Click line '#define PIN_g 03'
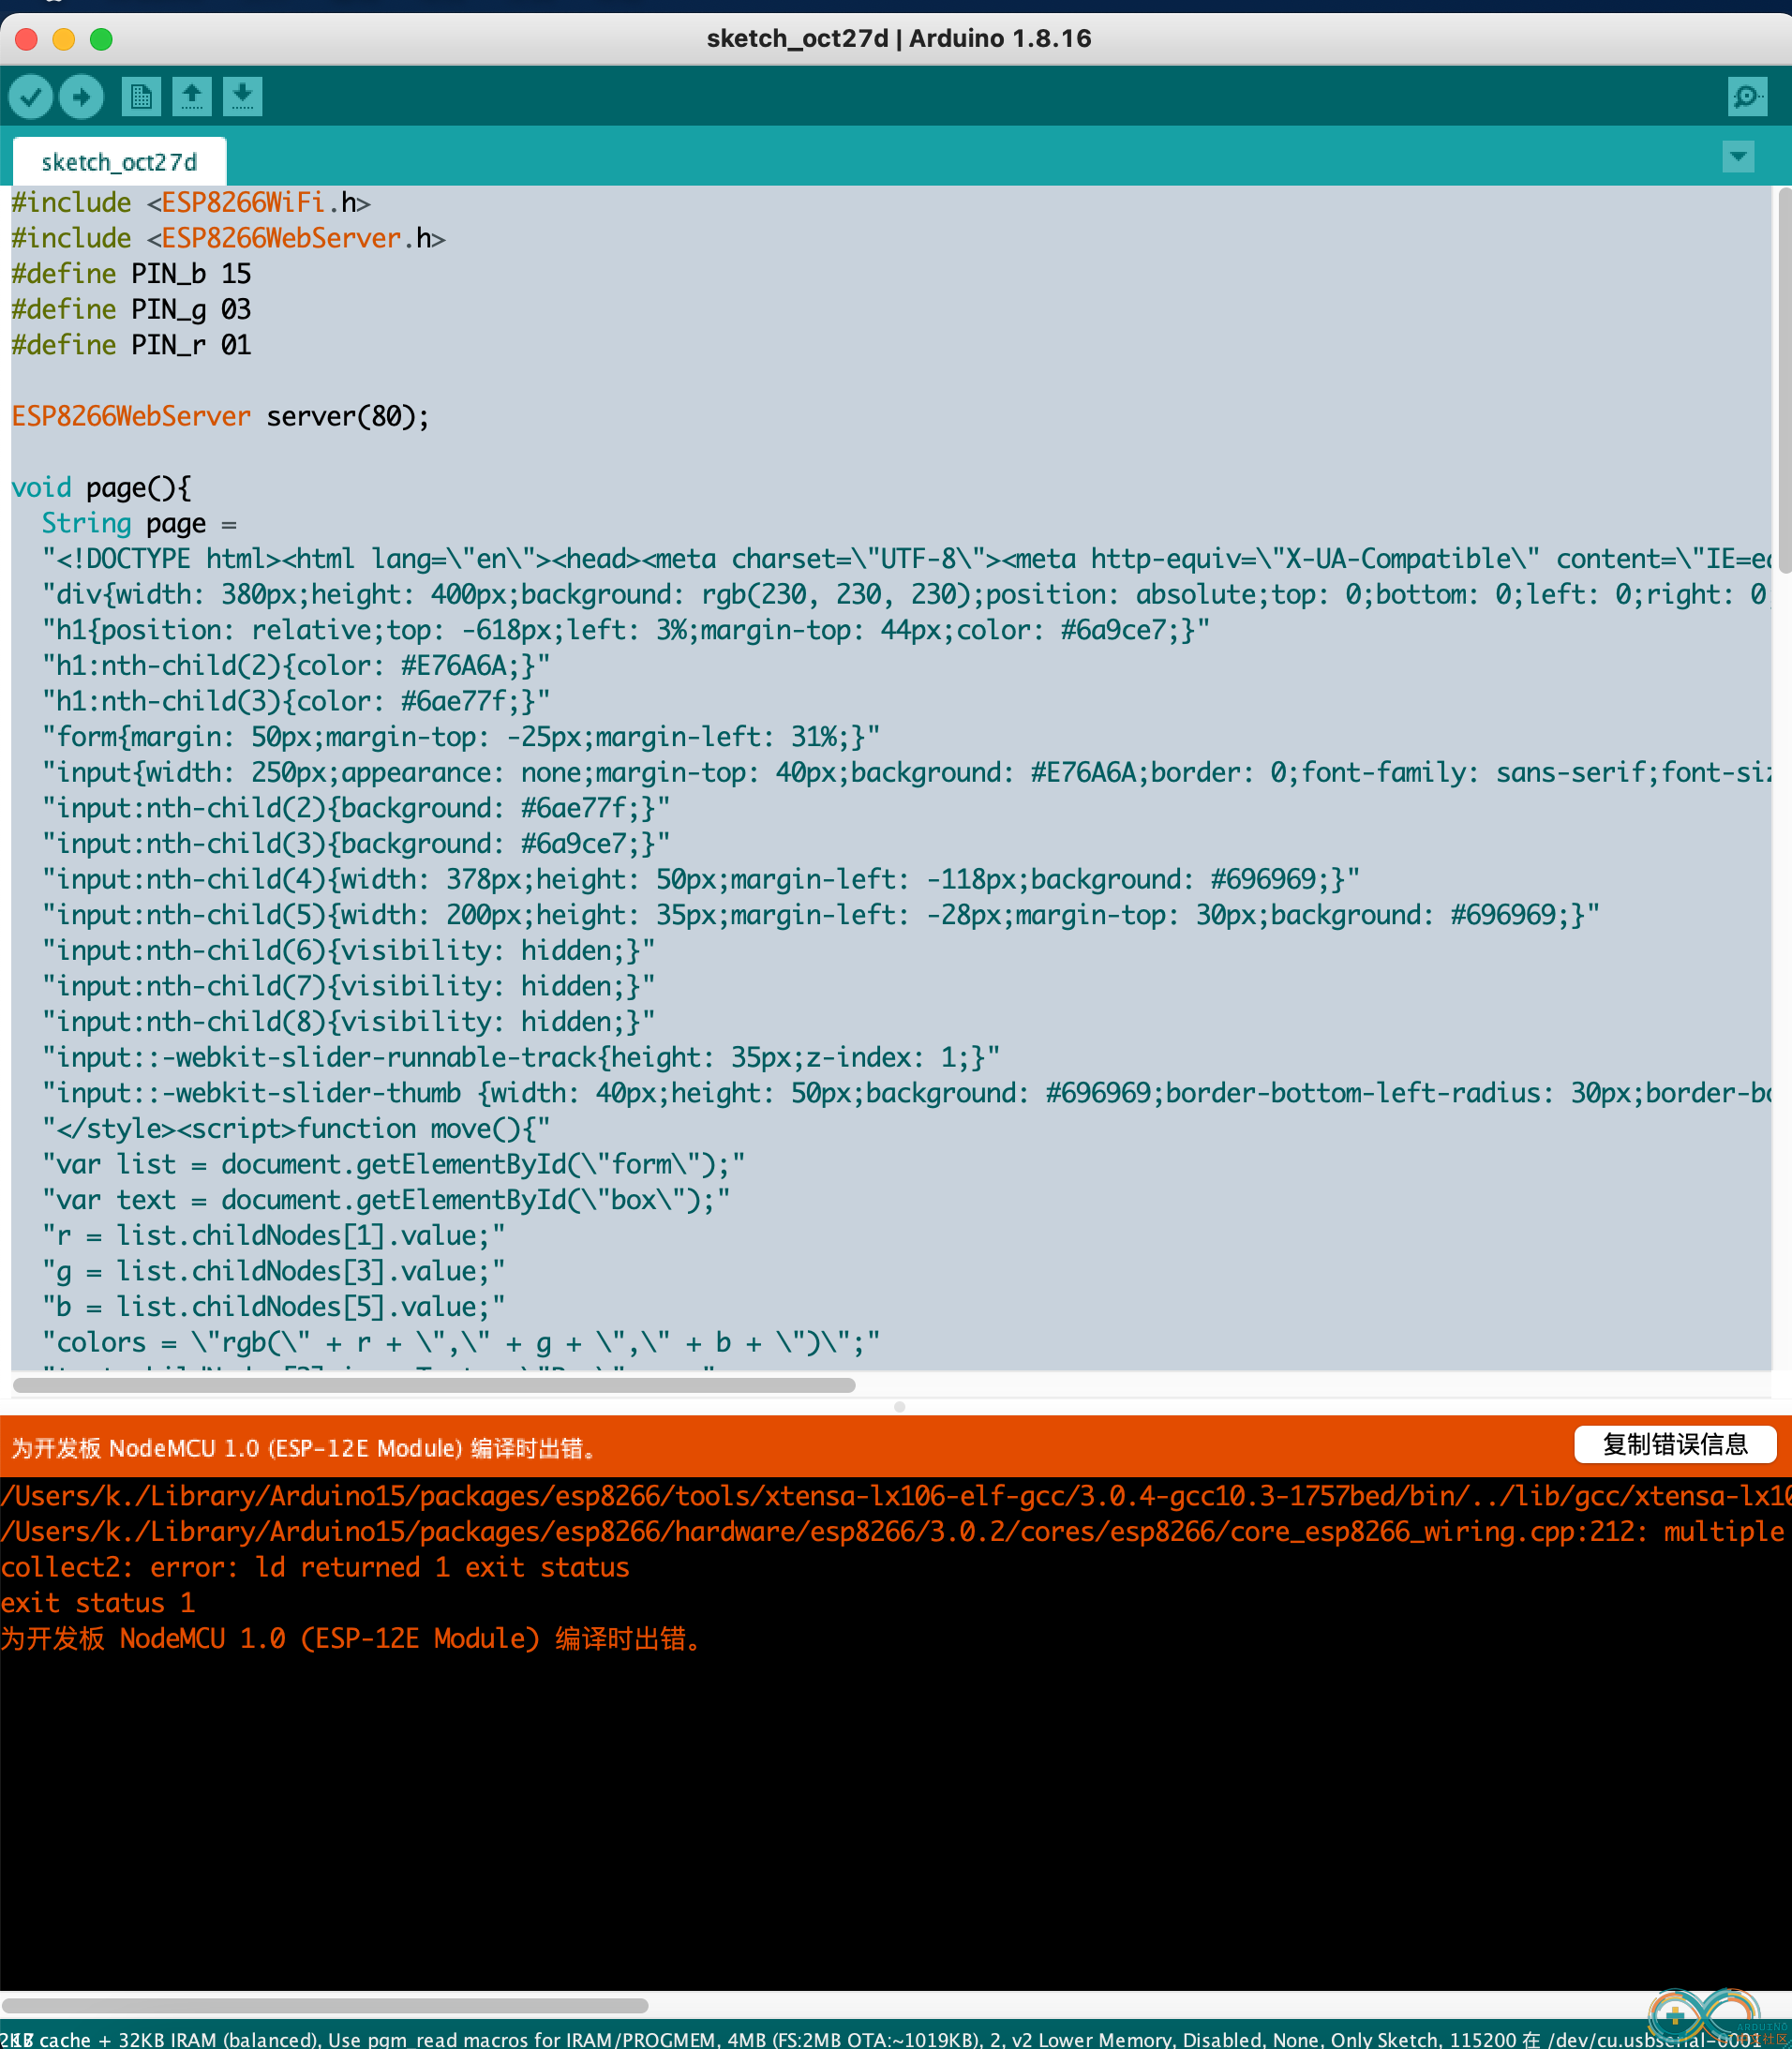The width and height of the screenshot is (1792, 2049). tap(131, 310)
